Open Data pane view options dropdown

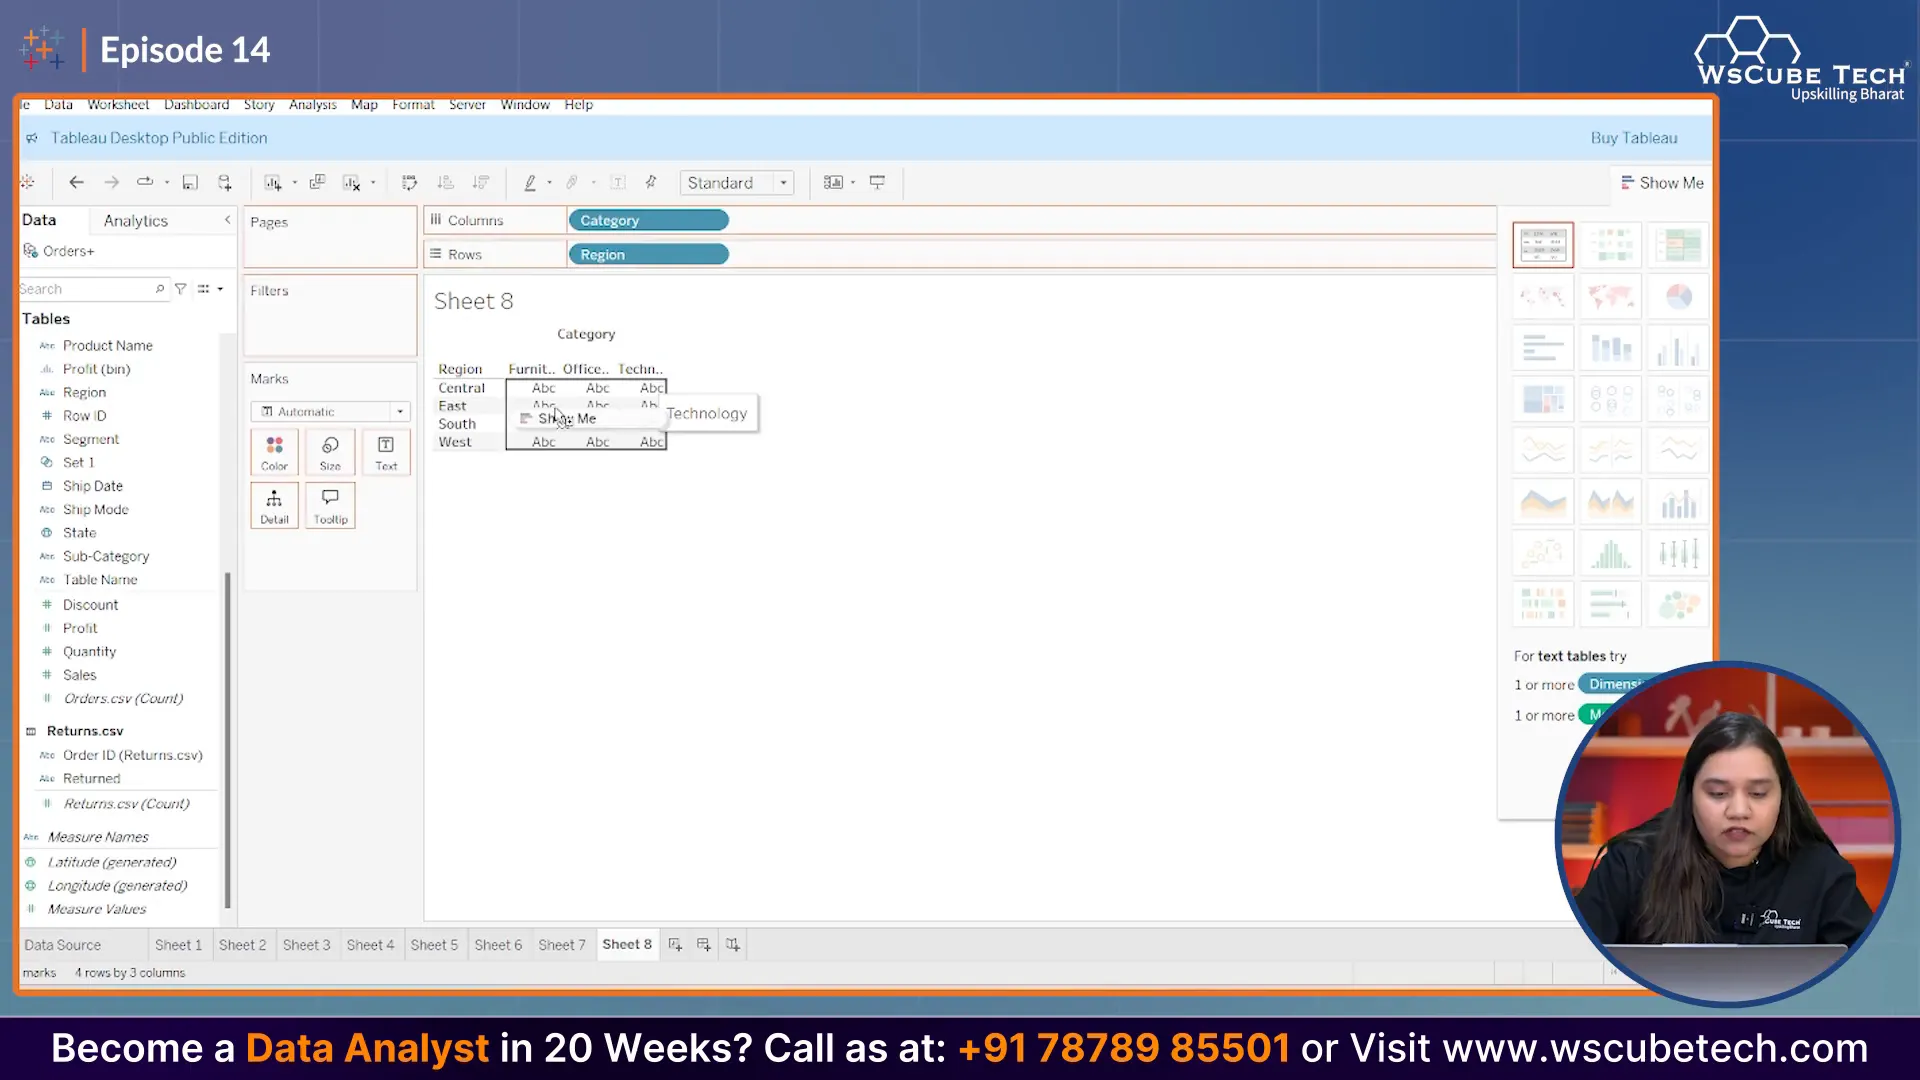210,289
